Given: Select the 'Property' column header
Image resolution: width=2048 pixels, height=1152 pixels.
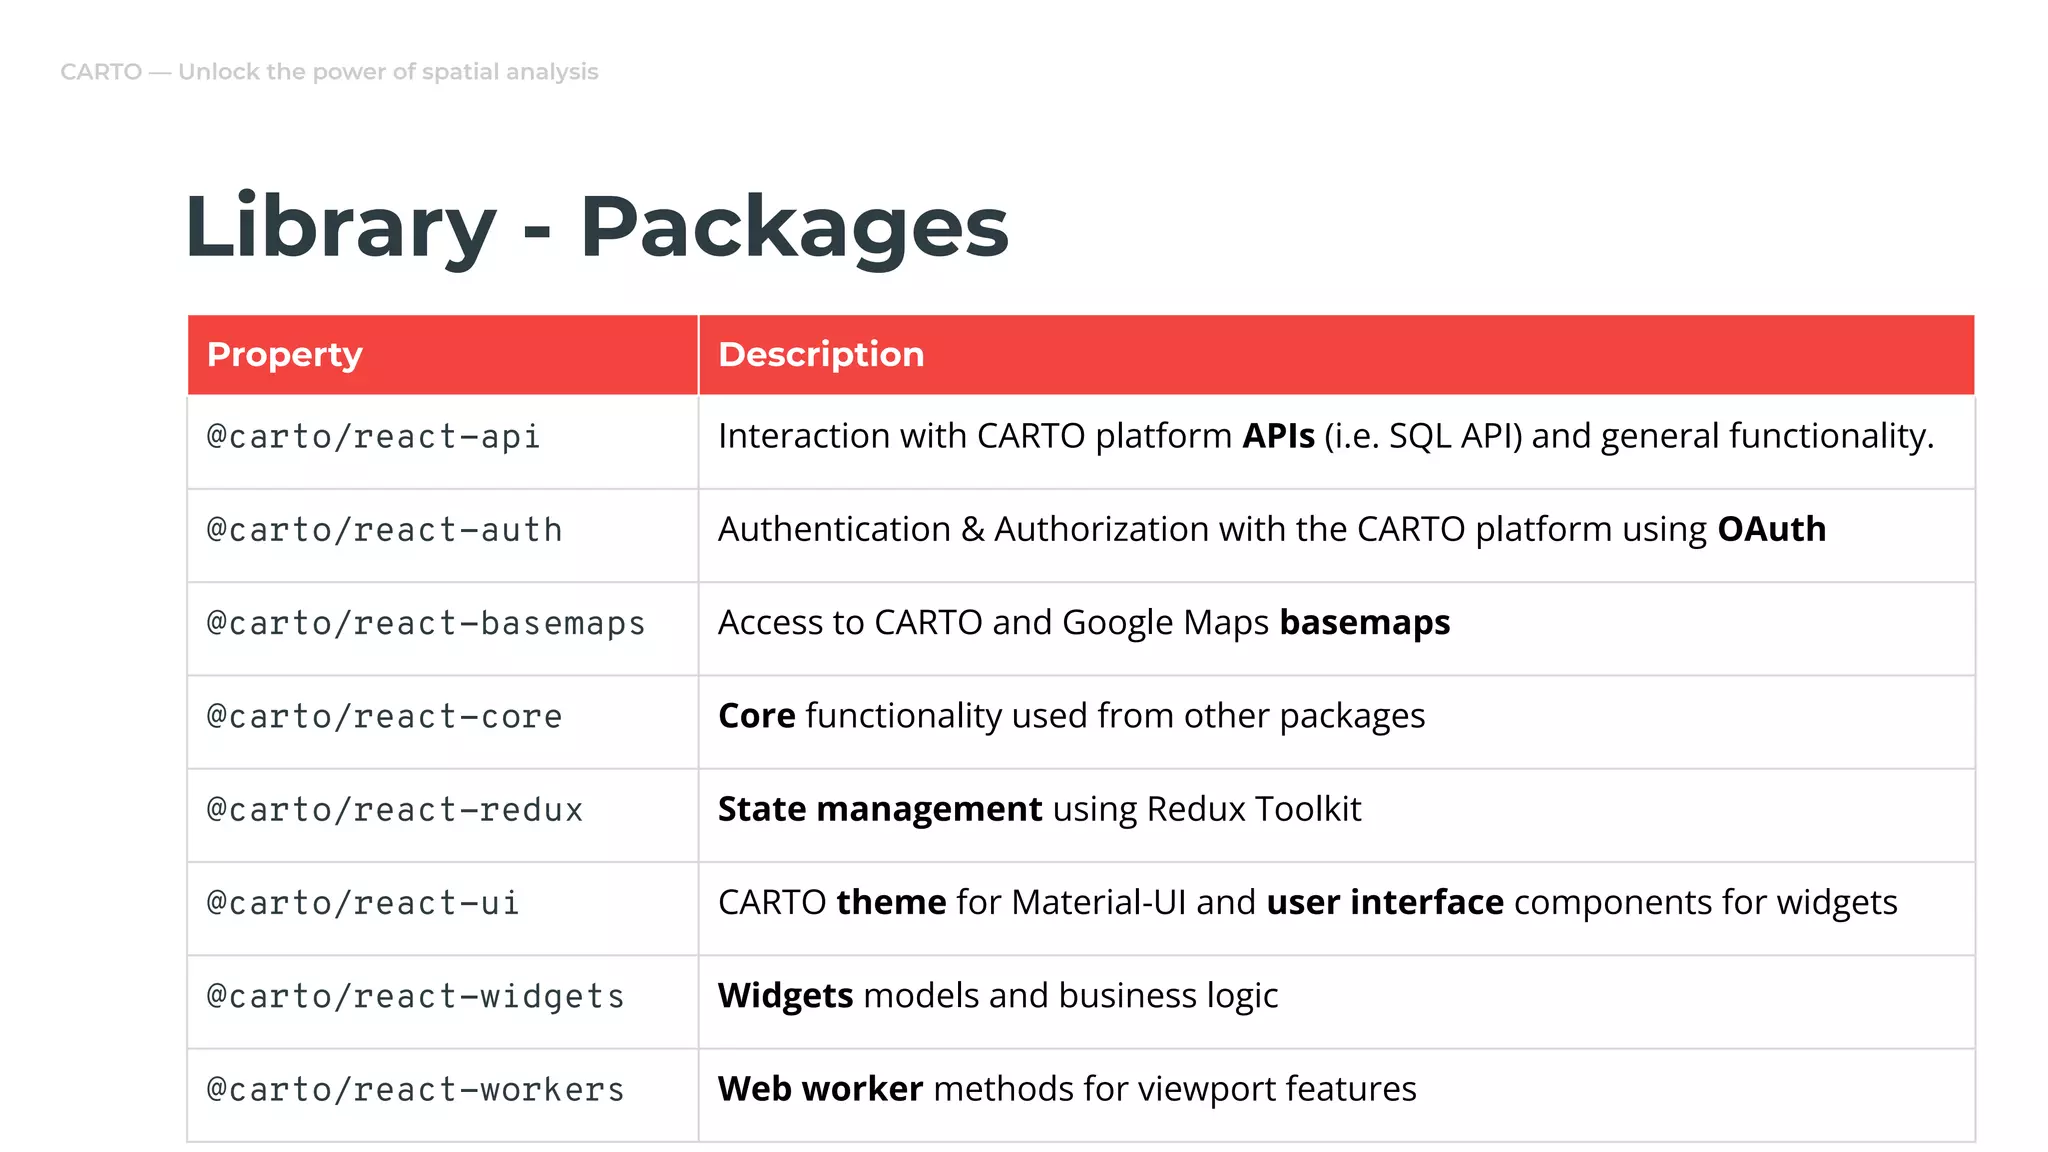Looking at the screenshot, I should tap(442, 354).
